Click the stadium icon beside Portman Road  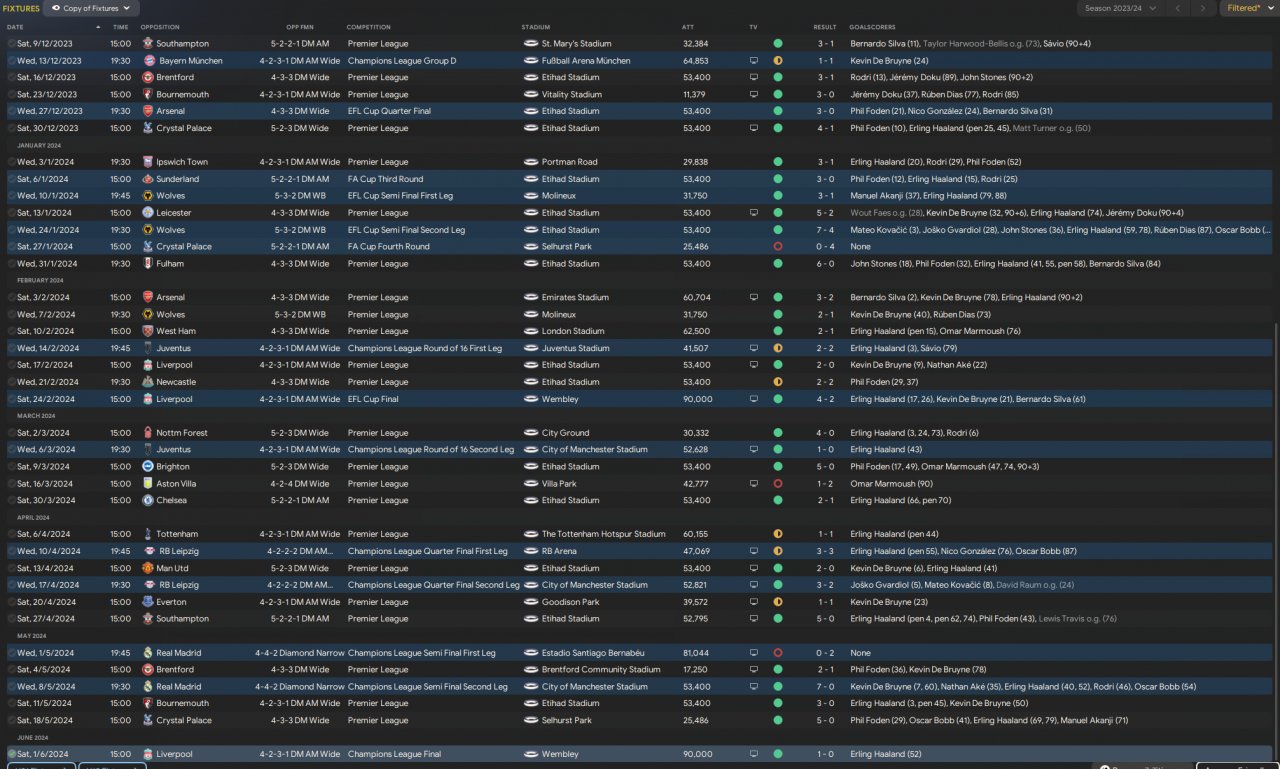click(x=530, y=162)
